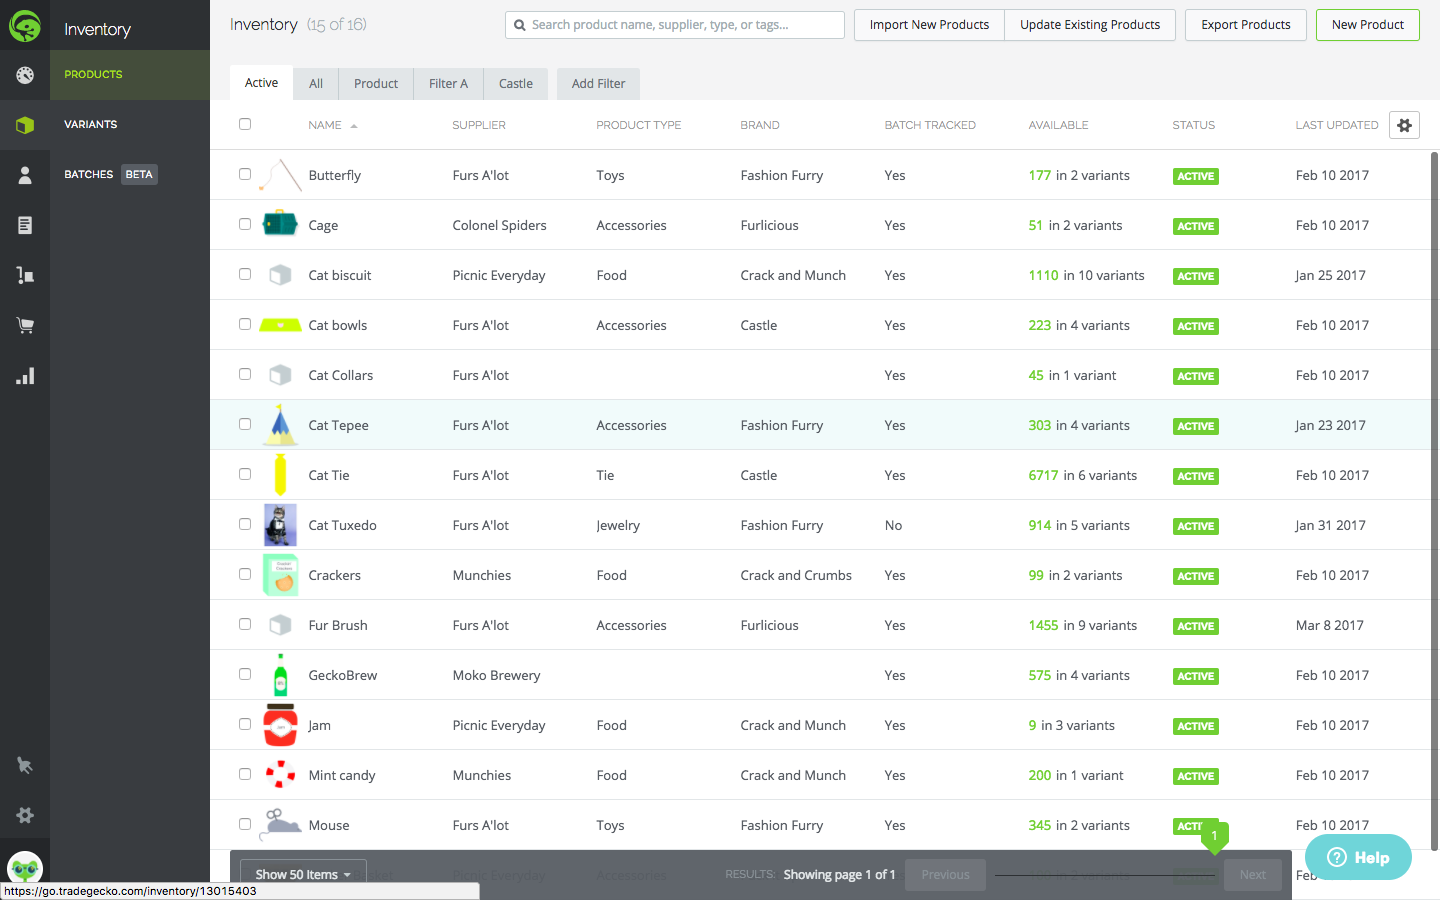Open the Castle filter tab
Image resolution: width=1440 pixels, height=900 pixels.
click(x=515, y=83)
